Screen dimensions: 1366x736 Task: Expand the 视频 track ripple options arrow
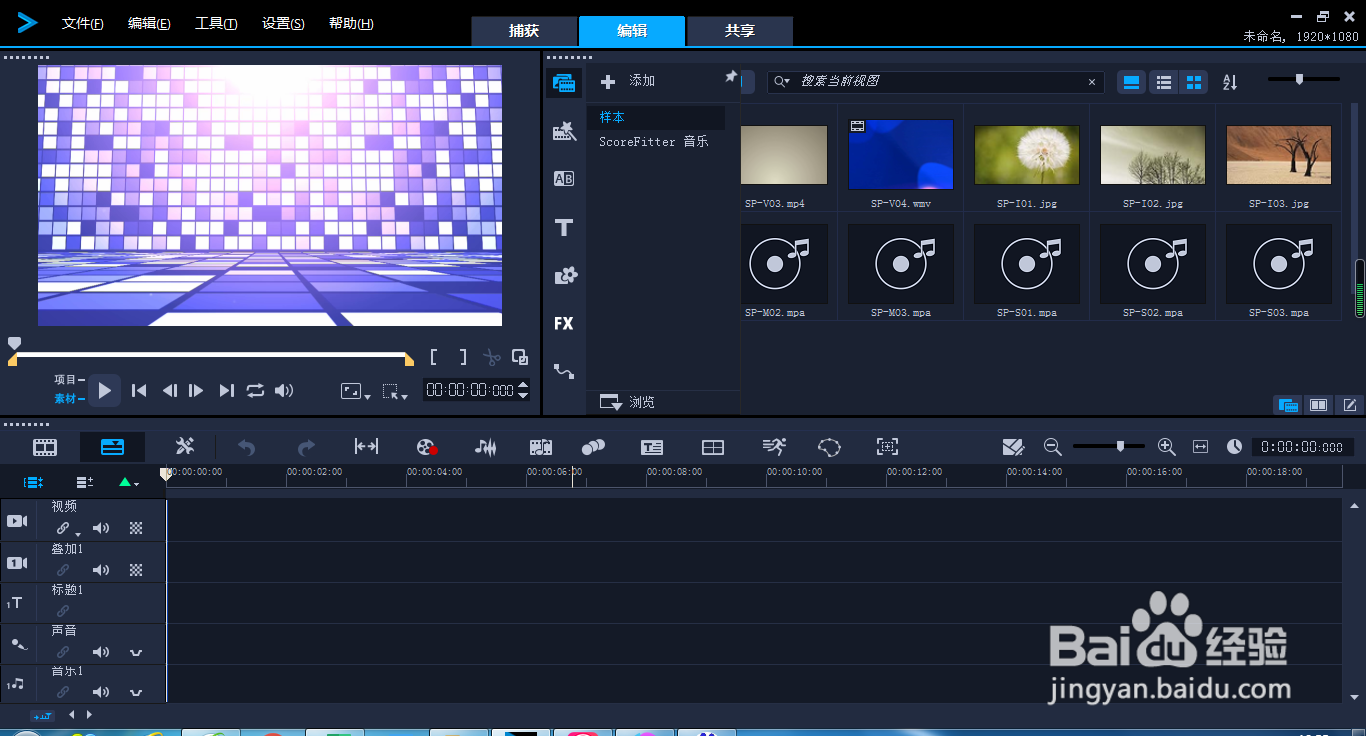[78, 535]
